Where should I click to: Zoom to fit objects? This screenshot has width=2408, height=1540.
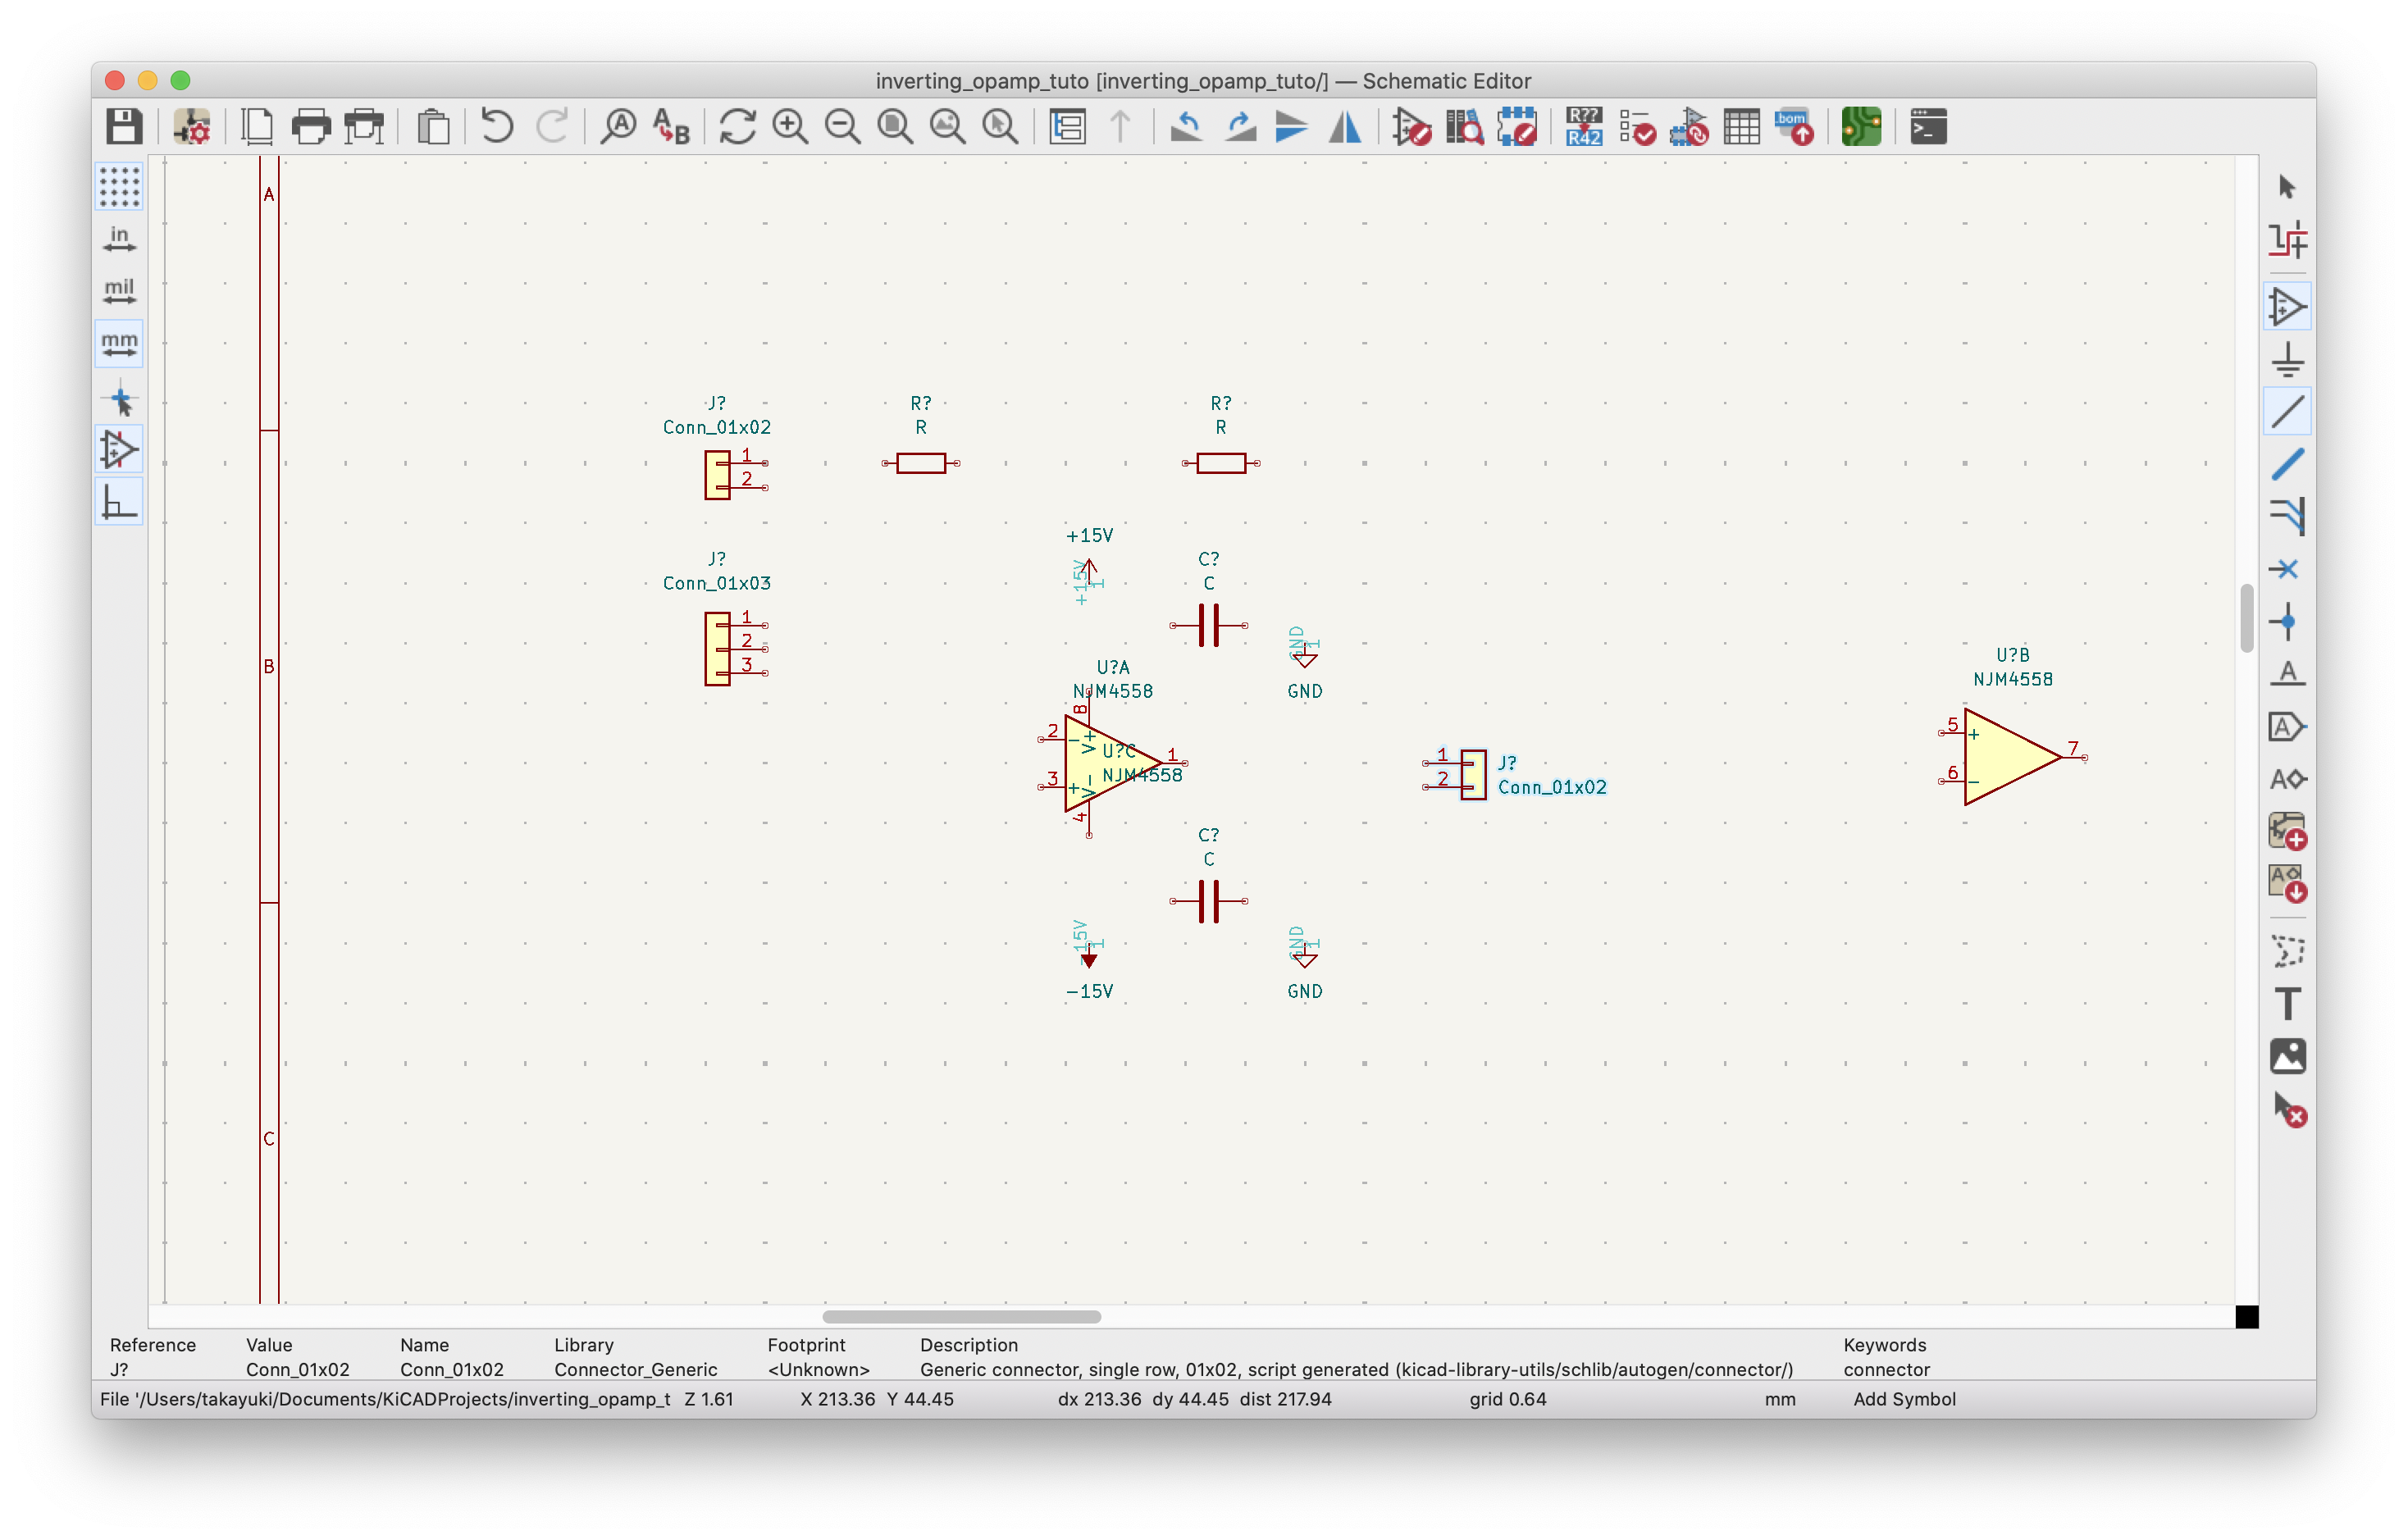(x=947, y=127)
